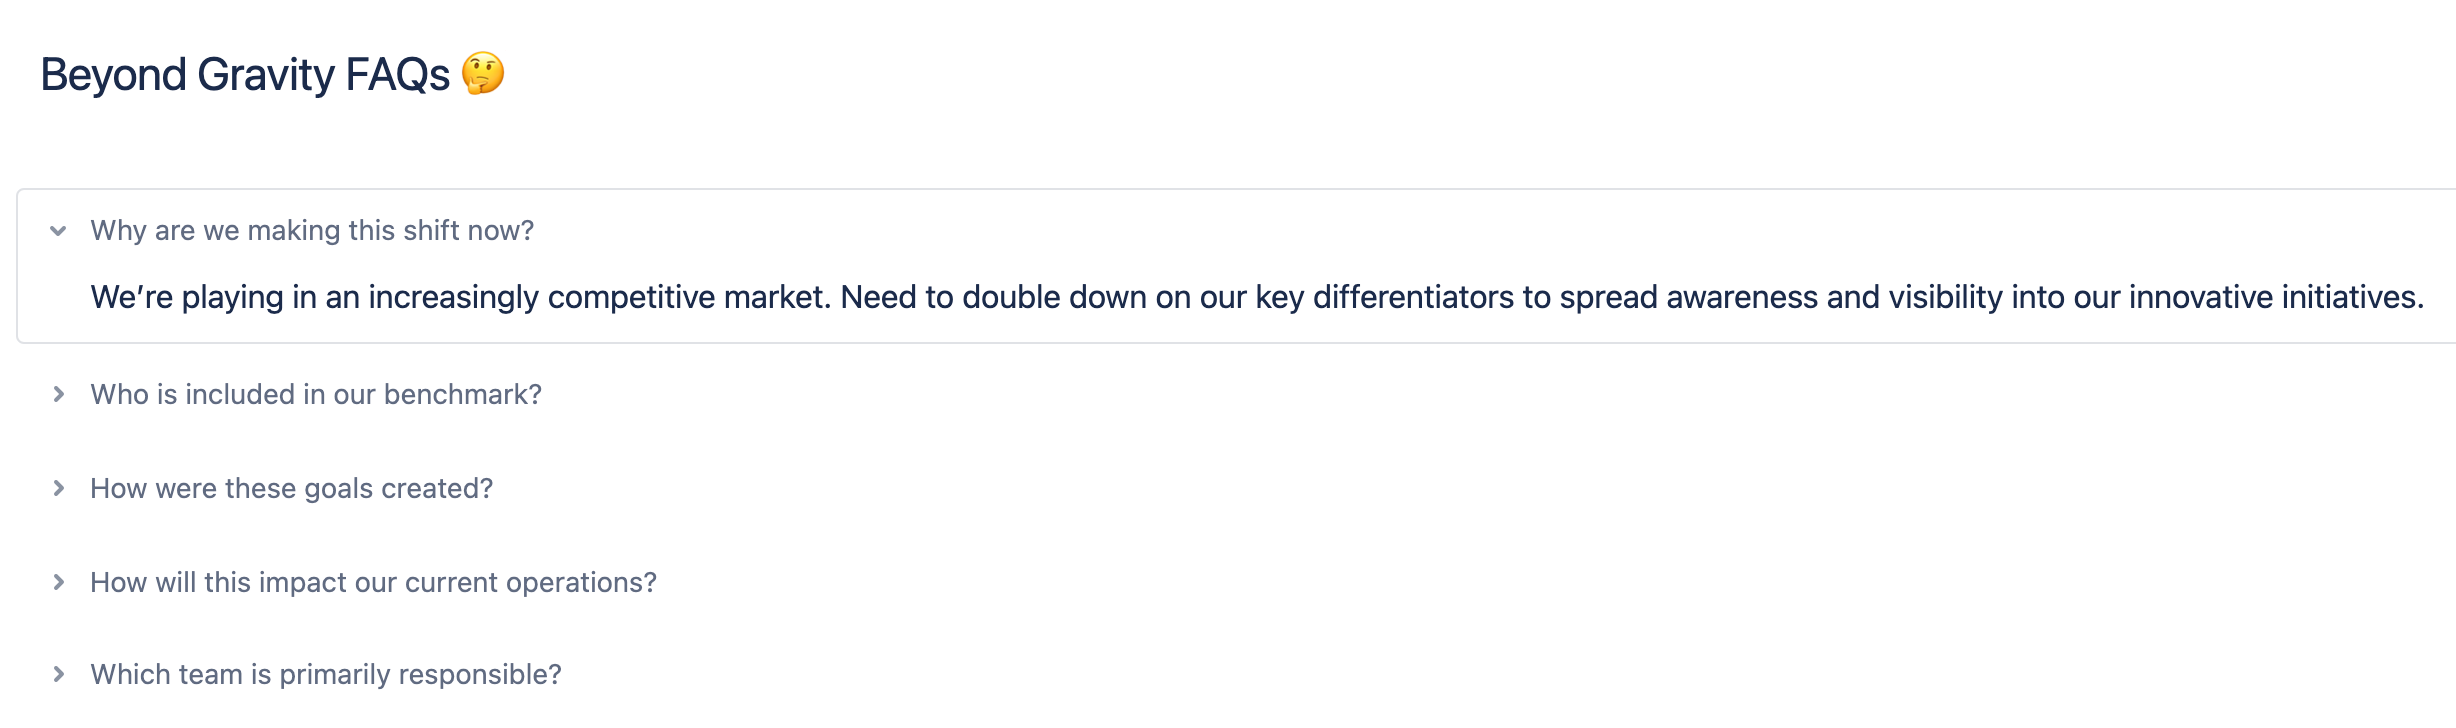The height and width of the screenshot is (728, 2456).
Task: Select the answer text about competitive market
Action: 1258,296
